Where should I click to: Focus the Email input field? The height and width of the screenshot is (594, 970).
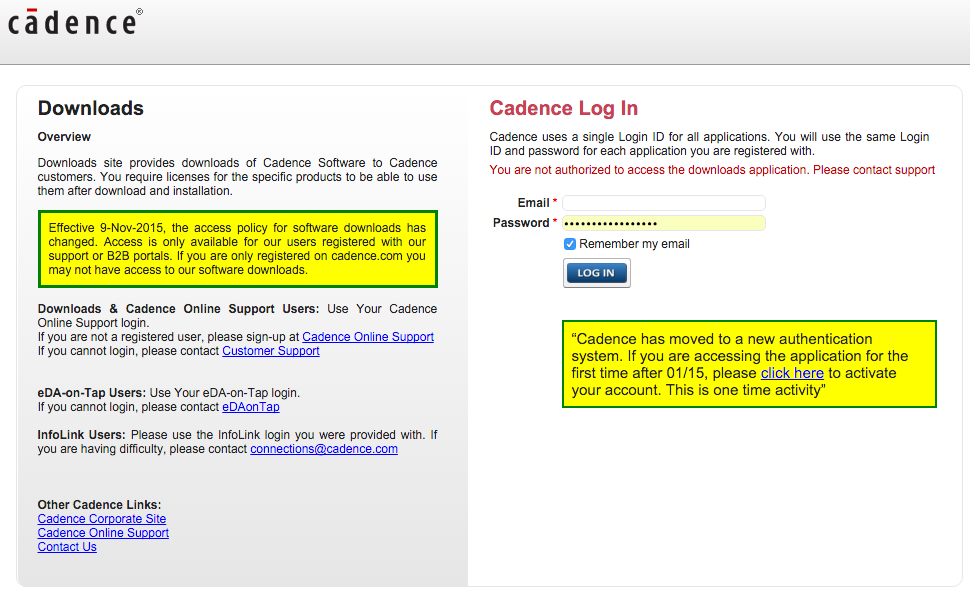click(x=664, y=203)
